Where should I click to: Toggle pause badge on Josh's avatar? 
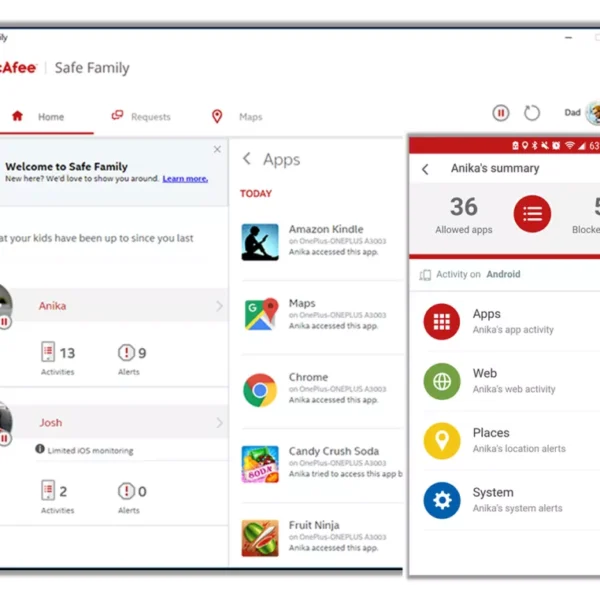[x=4, y=438]
